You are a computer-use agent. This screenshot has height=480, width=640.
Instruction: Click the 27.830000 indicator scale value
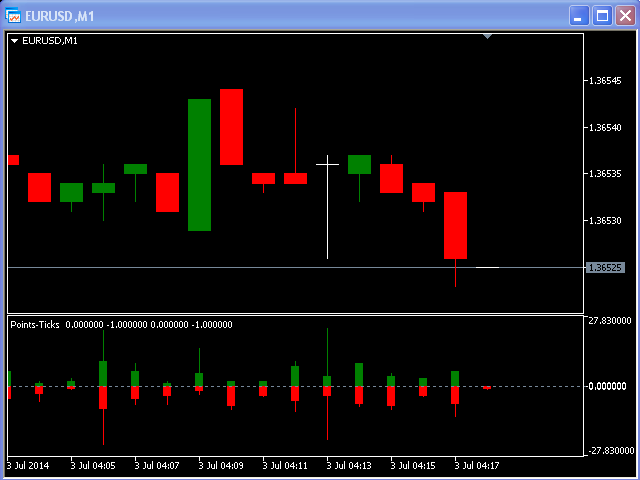(x=610, y=321)
